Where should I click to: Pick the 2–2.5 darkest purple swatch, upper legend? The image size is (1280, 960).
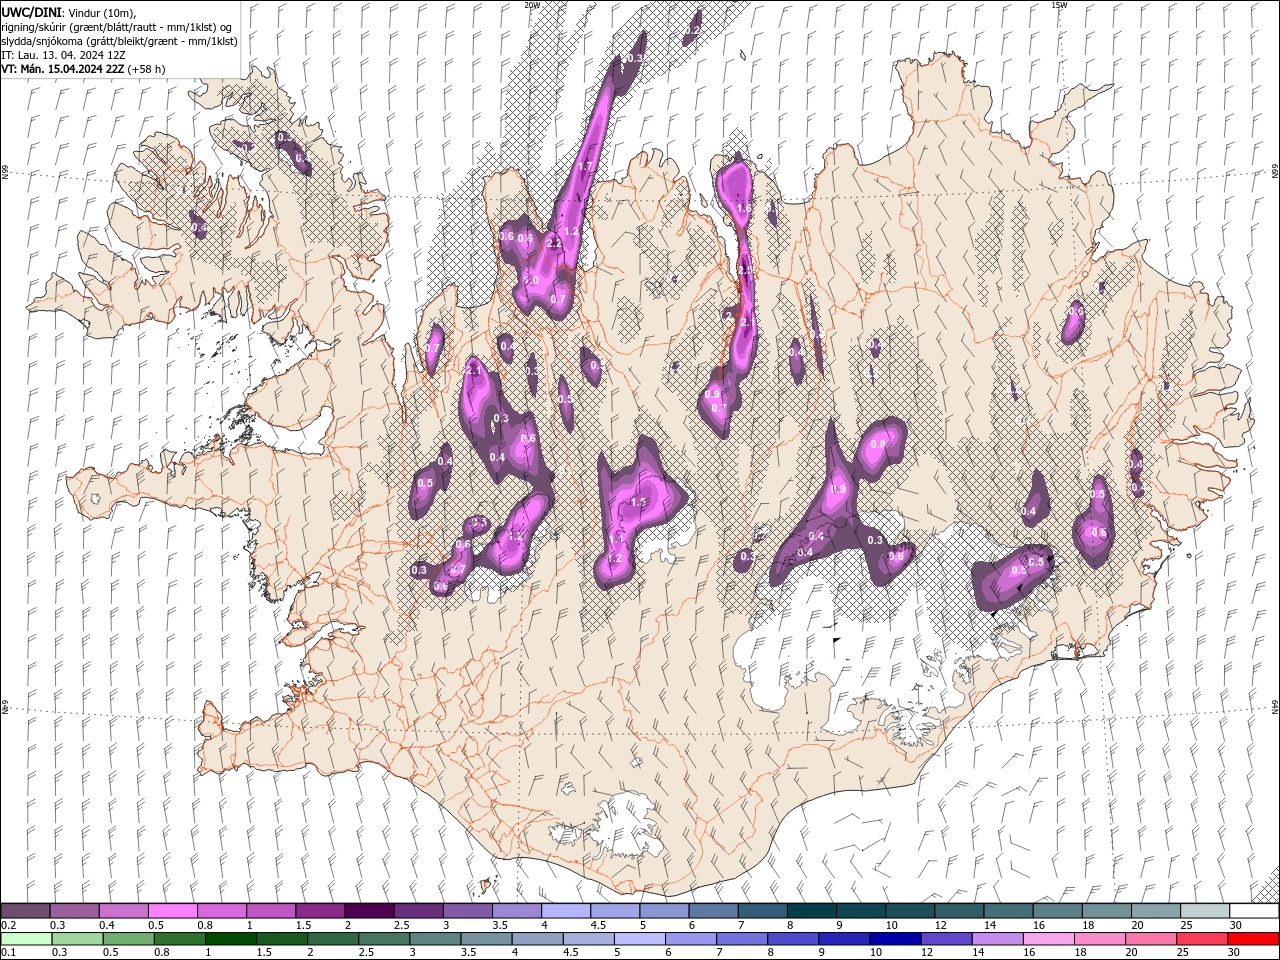click(x=368, y=911)
